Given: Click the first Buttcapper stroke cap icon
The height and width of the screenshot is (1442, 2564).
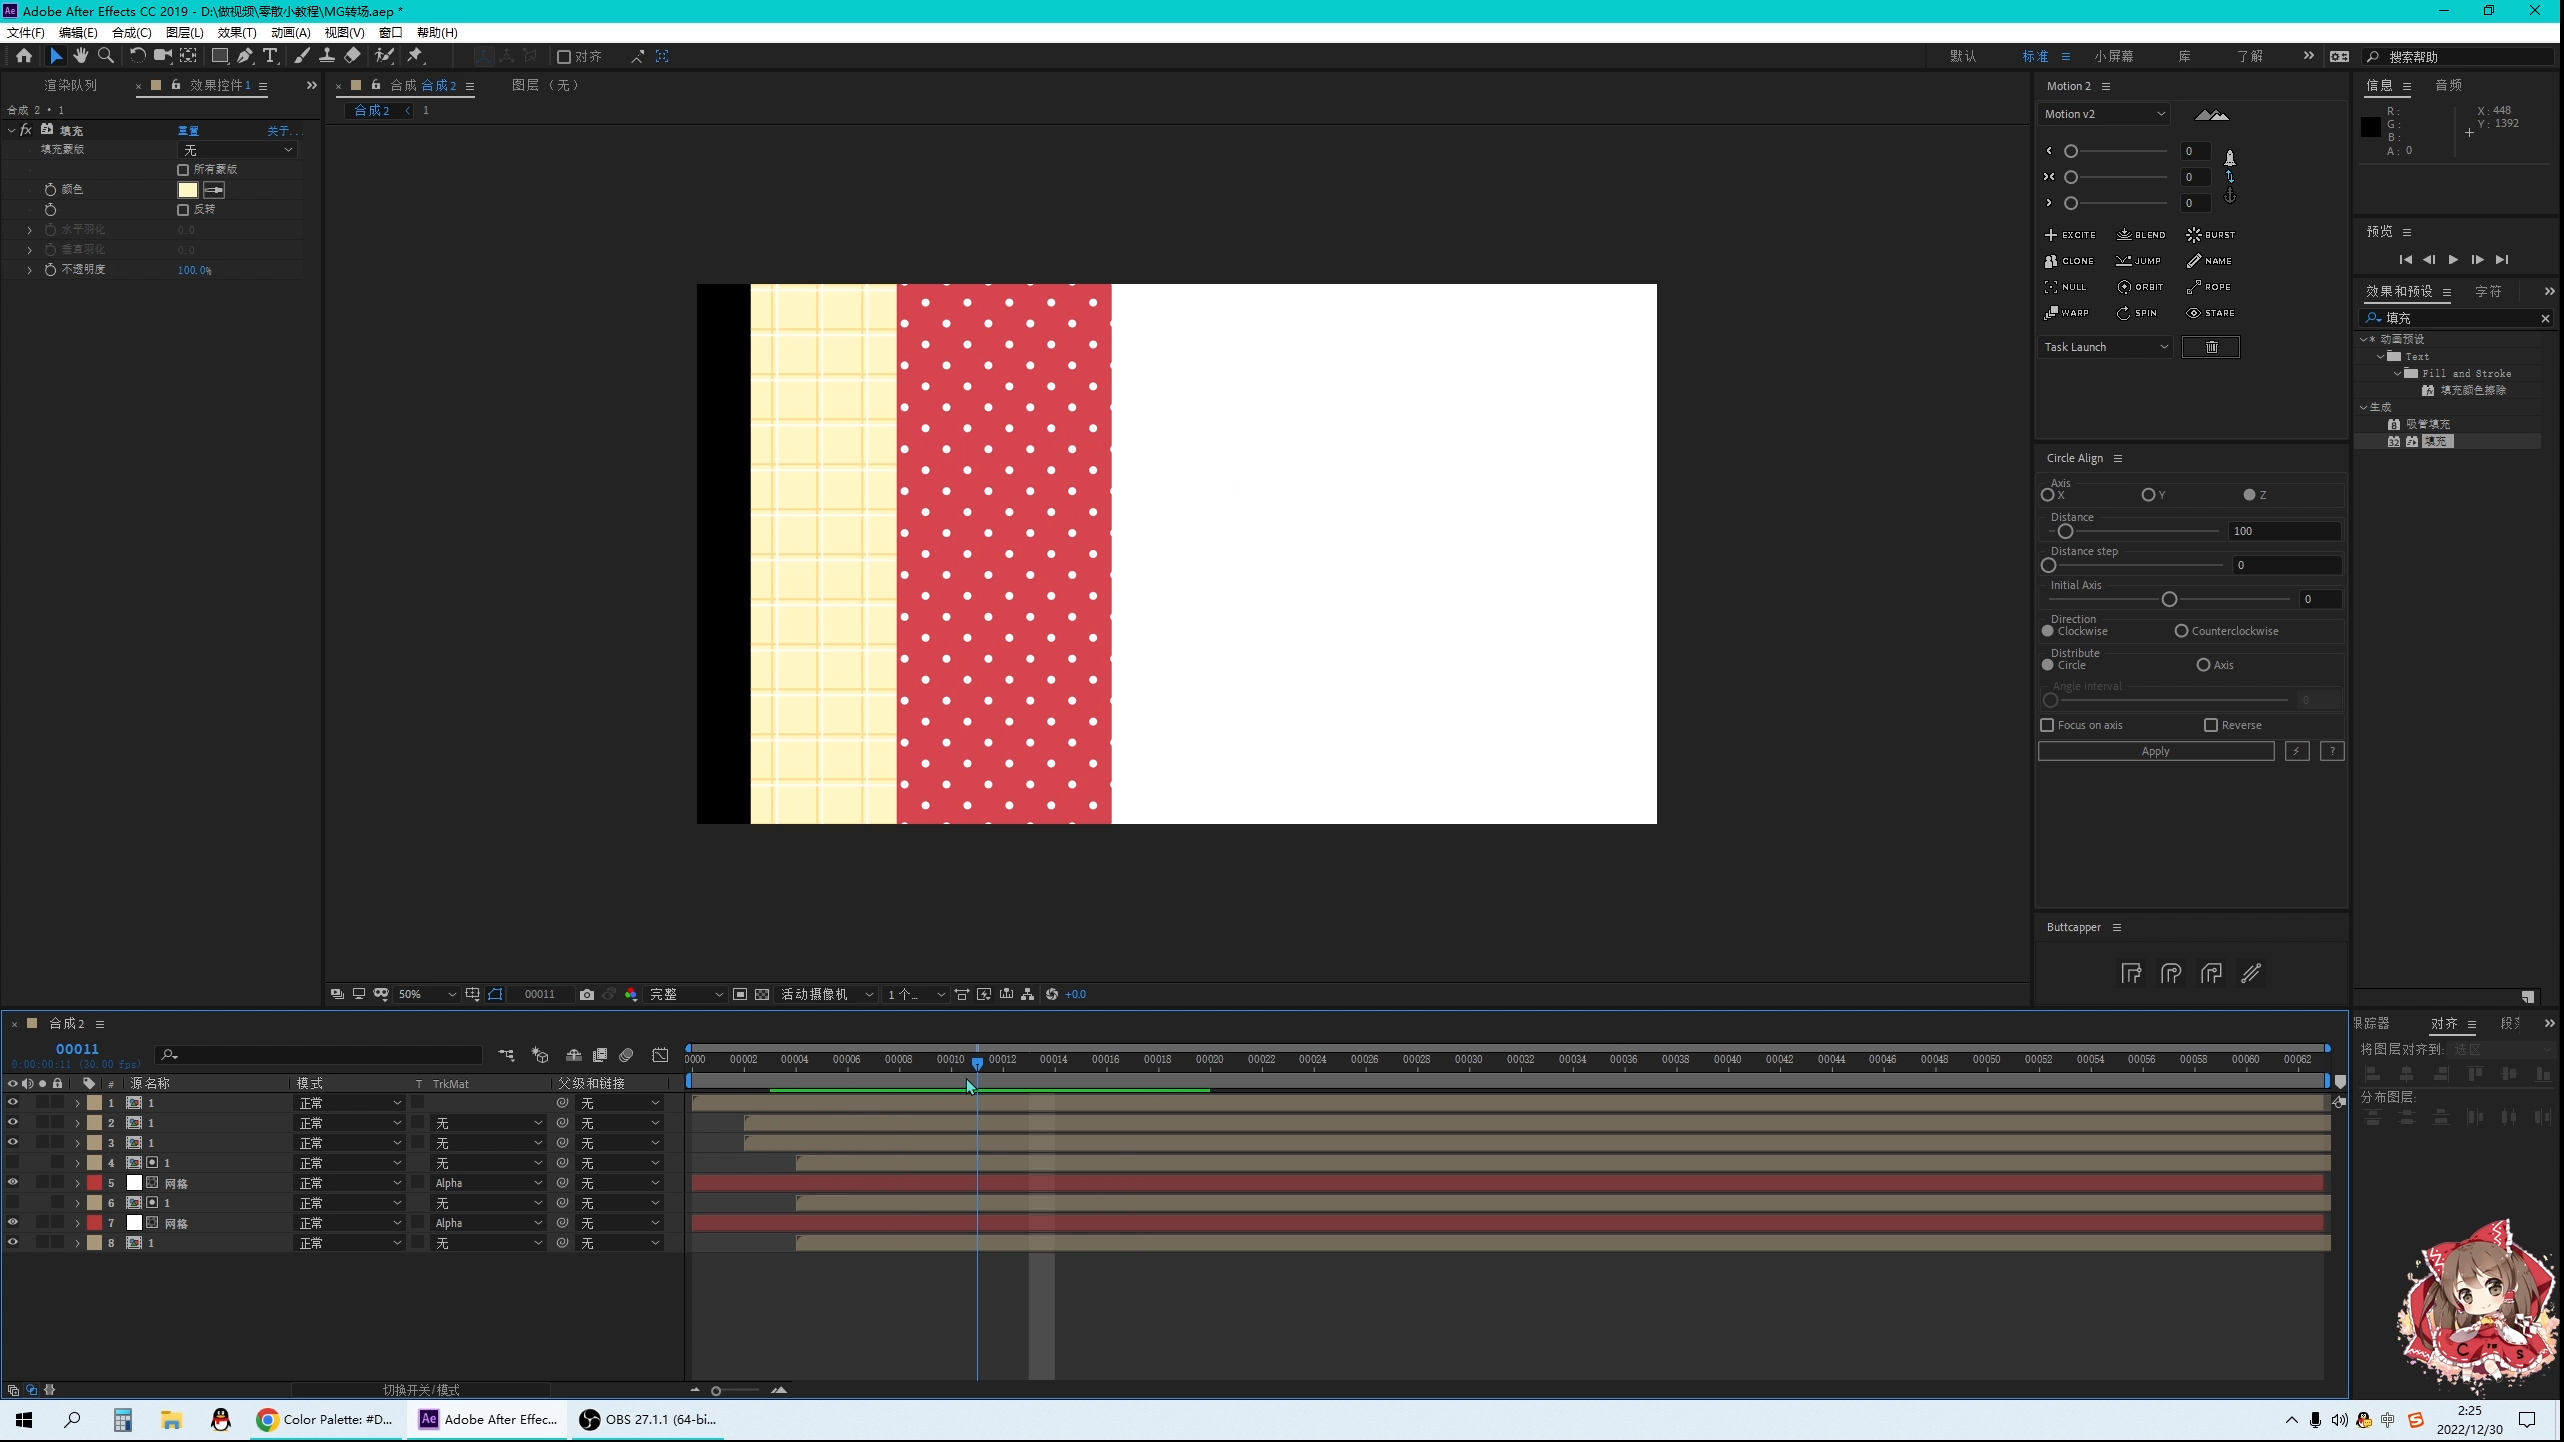Looking at the screenshot, I should pos(2131,973).
